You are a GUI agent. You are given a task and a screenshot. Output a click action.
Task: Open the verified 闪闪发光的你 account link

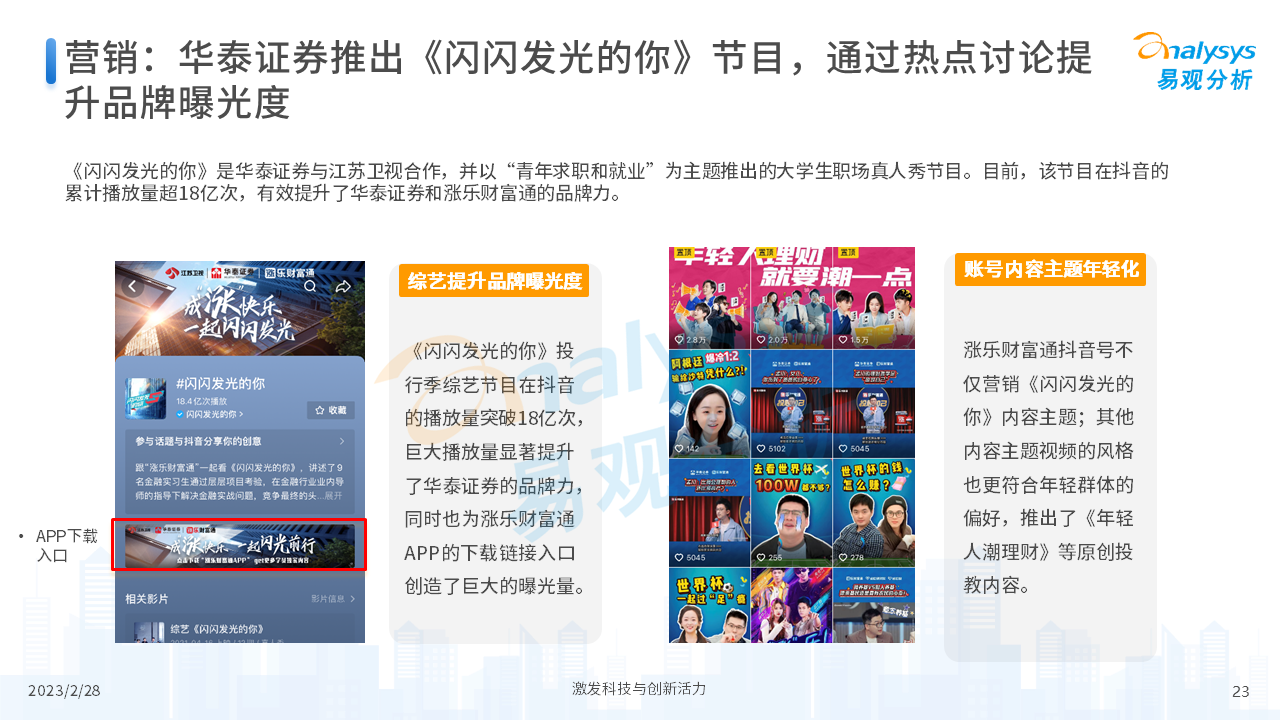[x=209, y=413]
